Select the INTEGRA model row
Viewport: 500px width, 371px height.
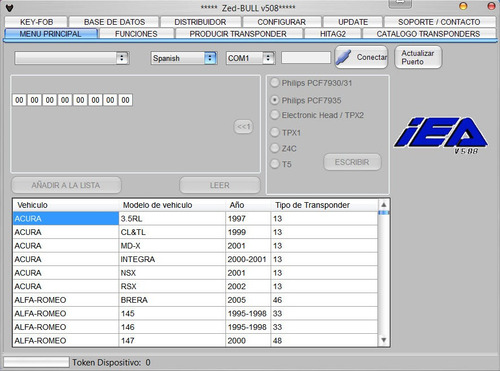coord(195,259)
